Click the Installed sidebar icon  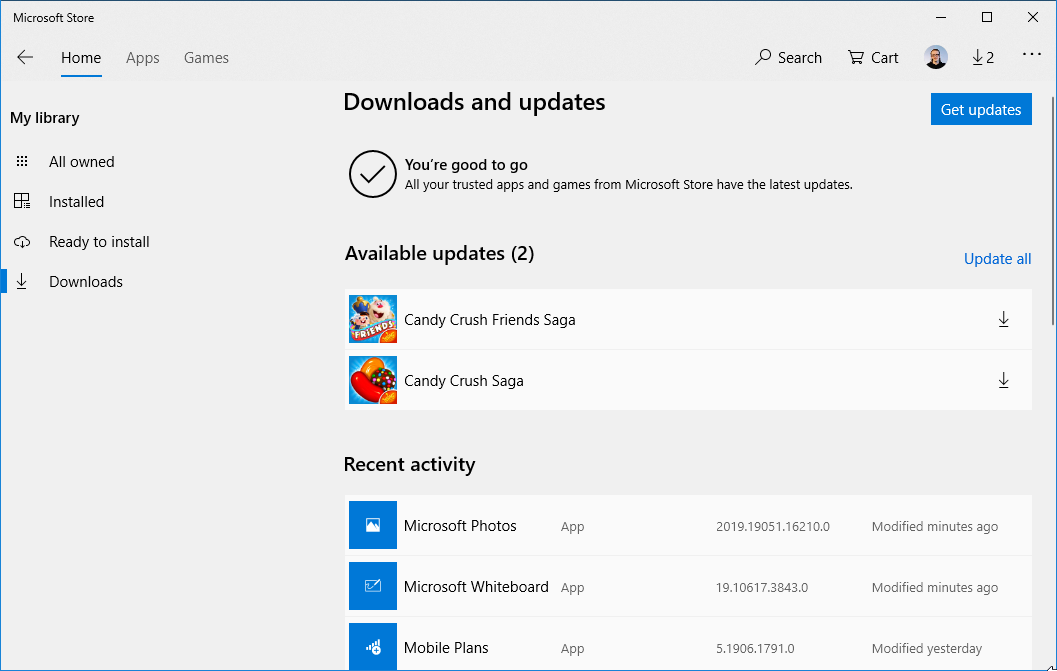22,201
